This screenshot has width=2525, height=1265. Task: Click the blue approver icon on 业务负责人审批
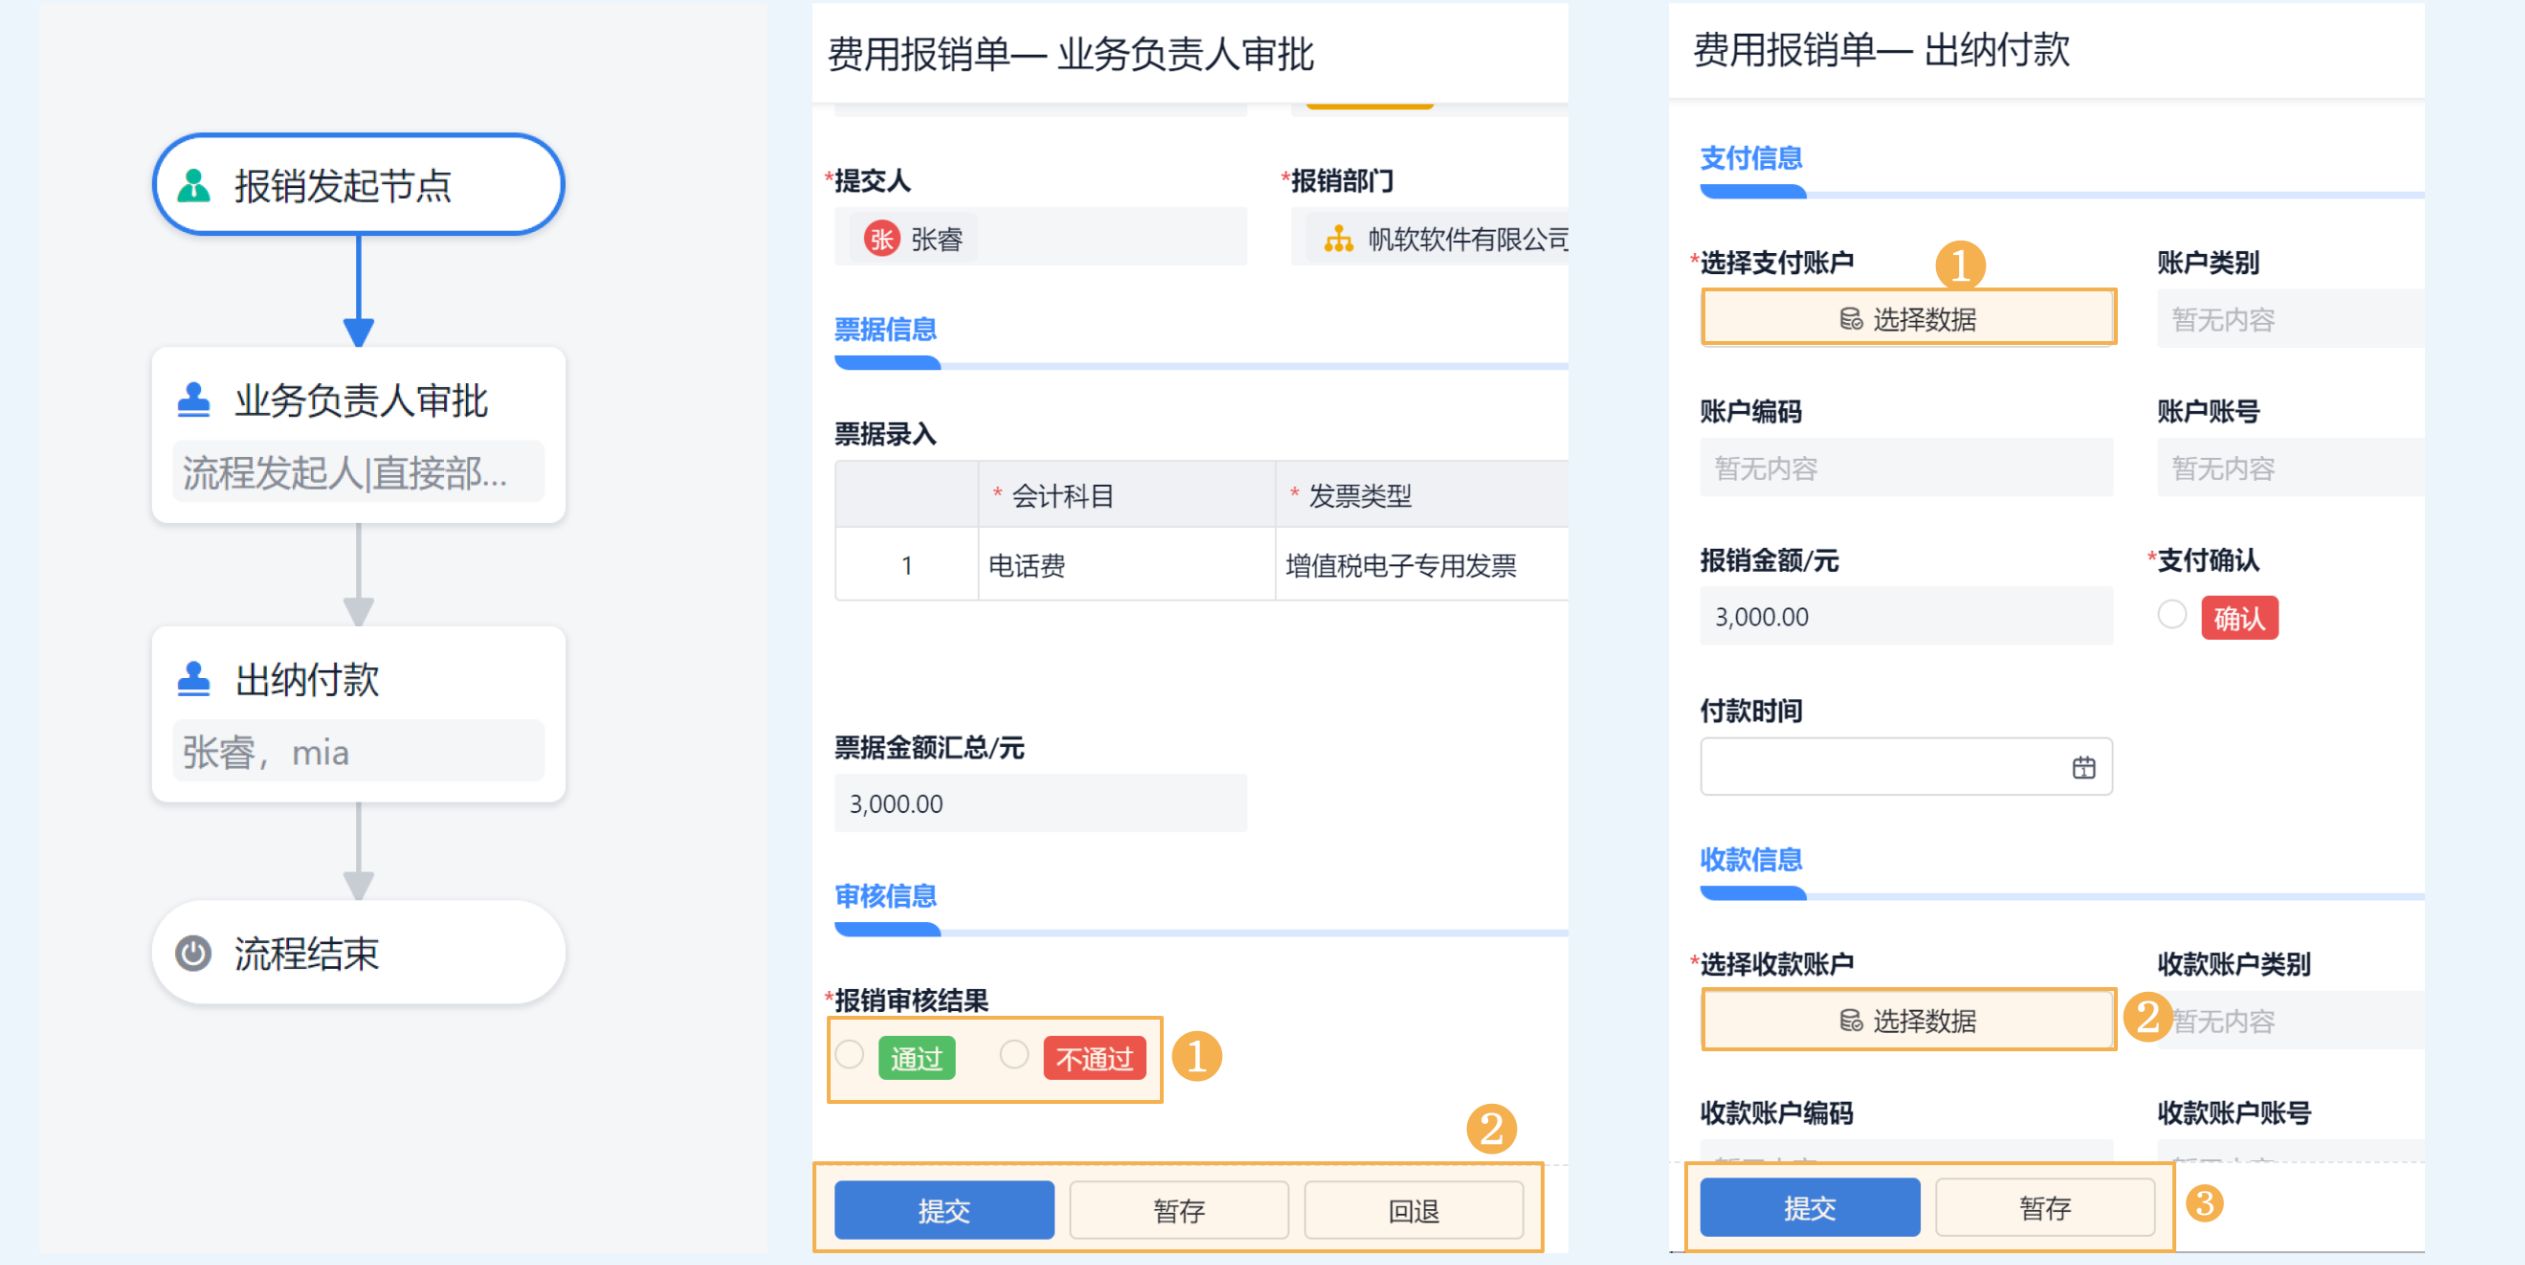pyautogui.click(x=194, y=400)
